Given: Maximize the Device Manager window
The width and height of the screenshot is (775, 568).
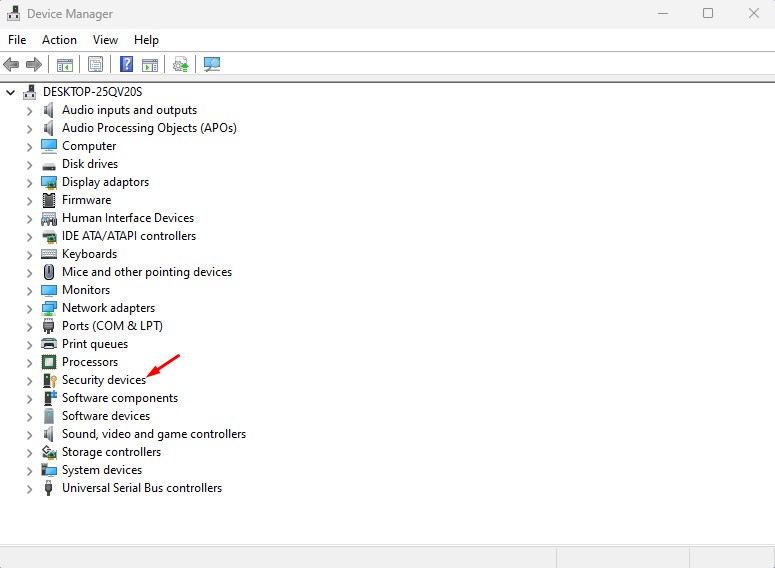Looking at the screenshot, I should 708,13.
